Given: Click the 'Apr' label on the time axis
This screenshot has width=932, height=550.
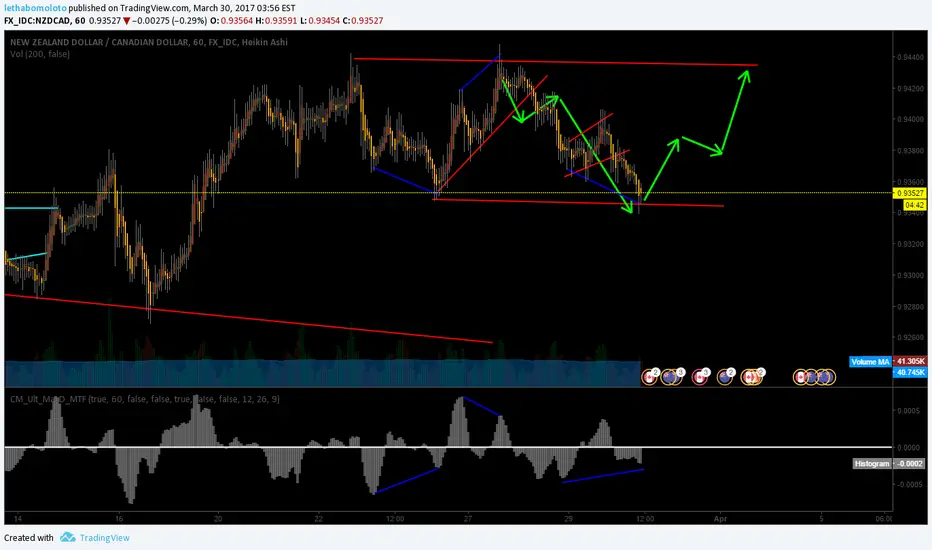Looking at the screenshot, I should 720,518.
